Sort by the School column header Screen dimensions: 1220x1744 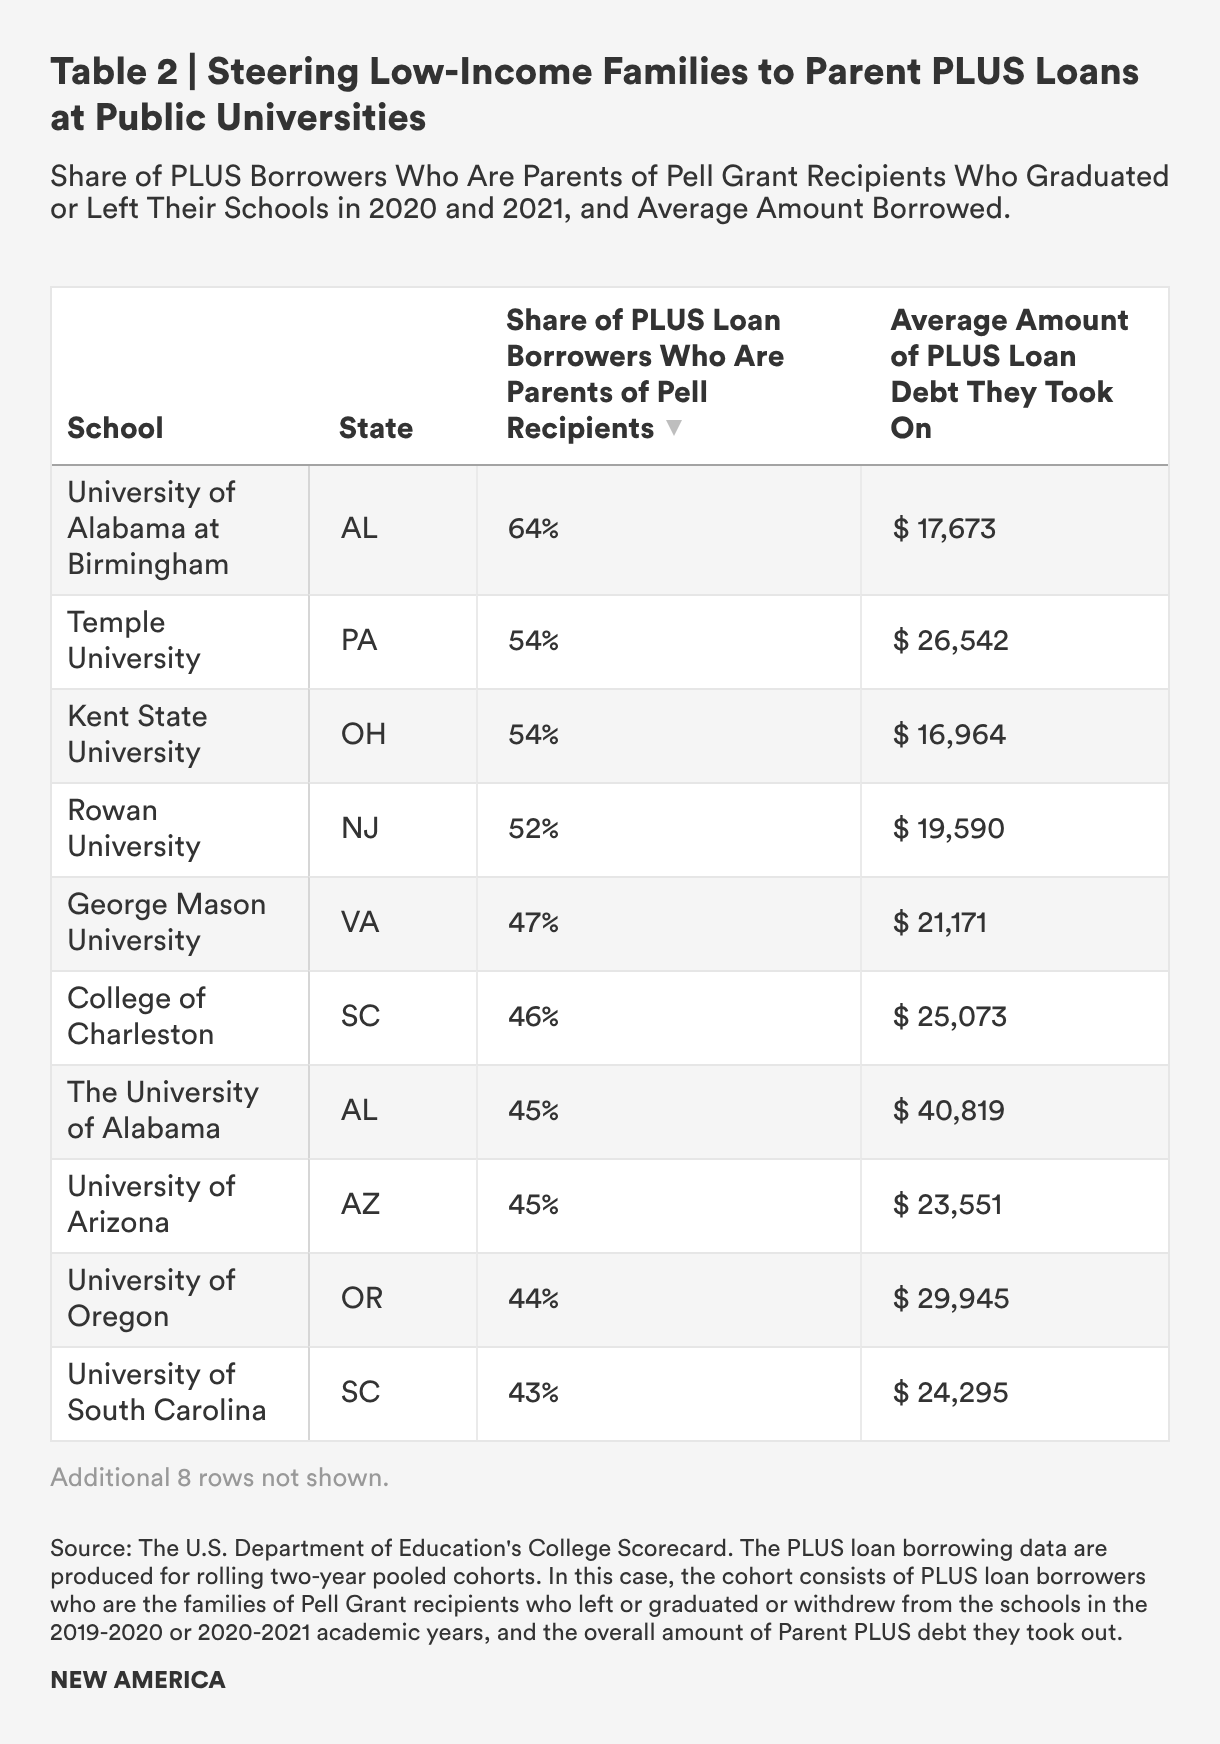click(115, 428)
